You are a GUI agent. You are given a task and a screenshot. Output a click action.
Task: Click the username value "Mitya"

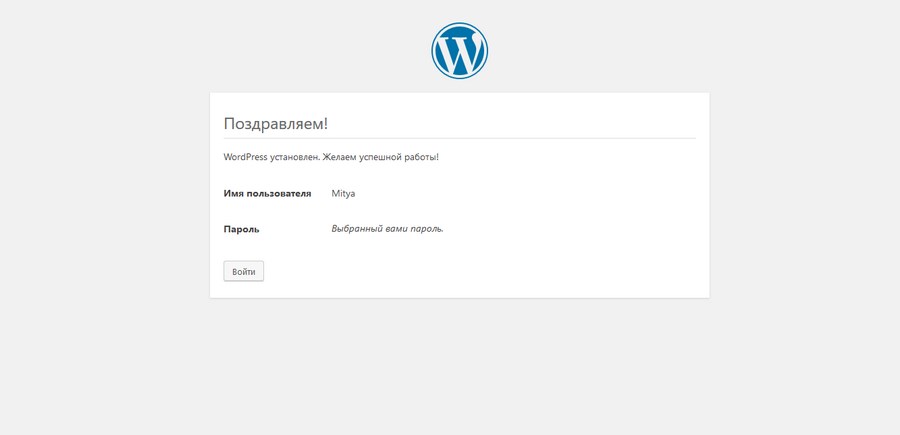[x=343, y=193]
